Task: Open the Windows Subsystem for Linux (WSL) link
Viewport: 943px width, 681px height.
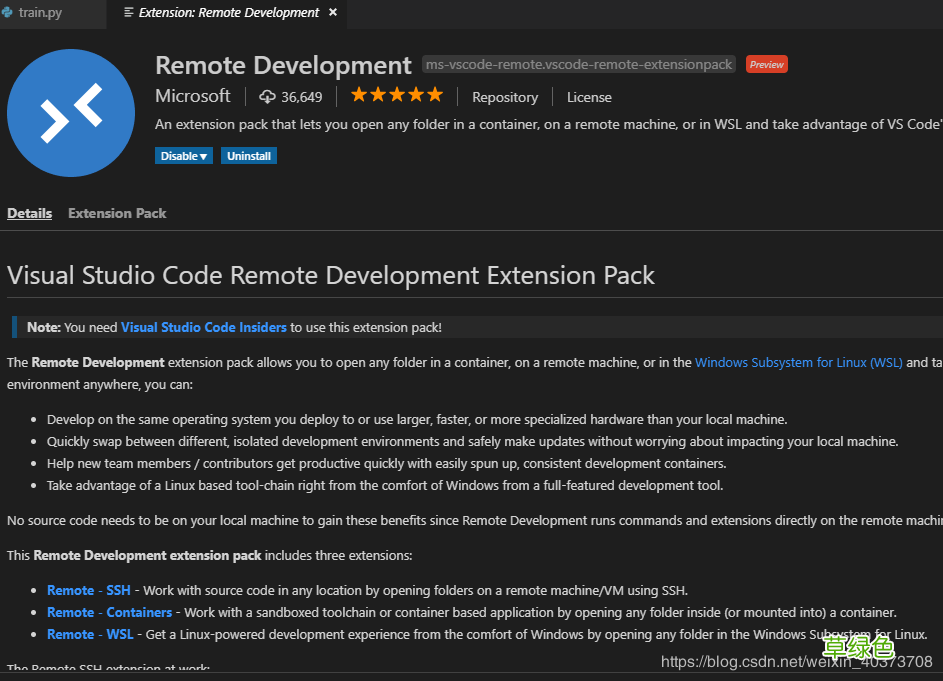Action: click(798, 362)
